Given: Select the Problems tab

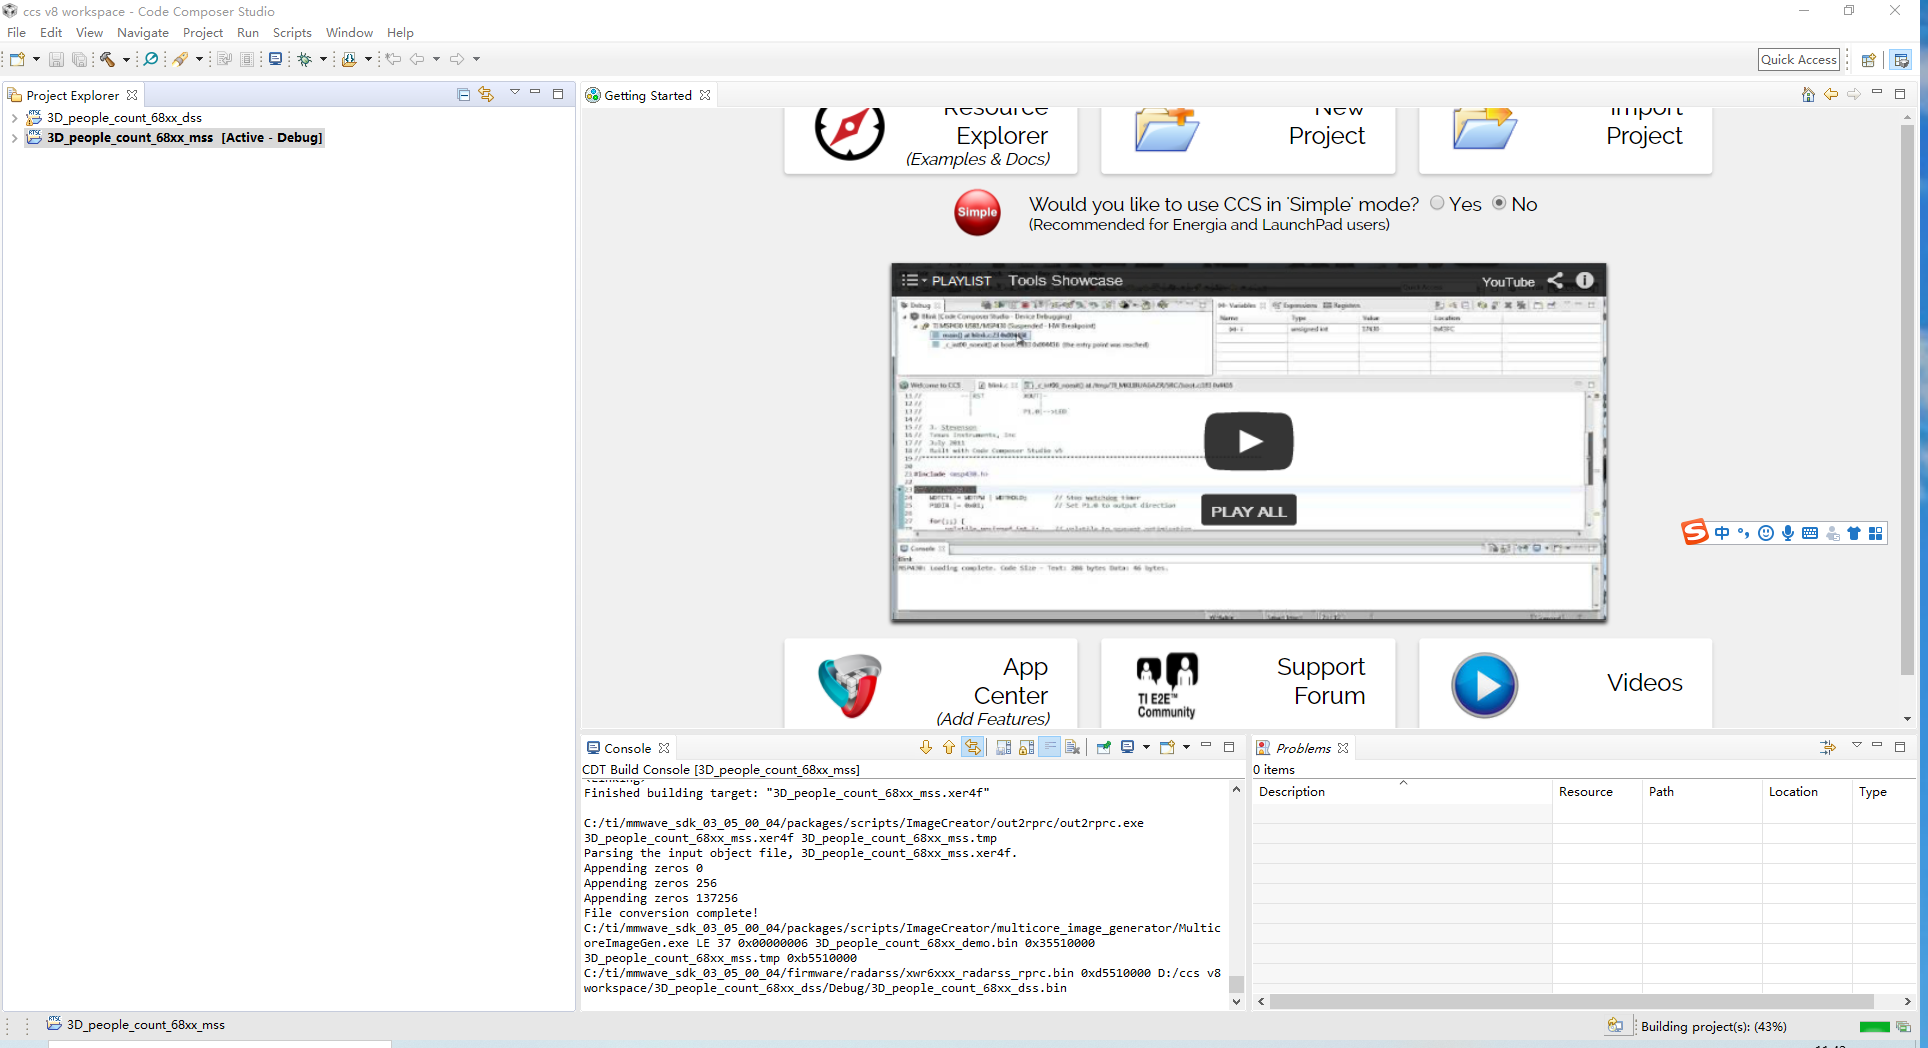Looking at the screenshot, I should point(1303,749).
